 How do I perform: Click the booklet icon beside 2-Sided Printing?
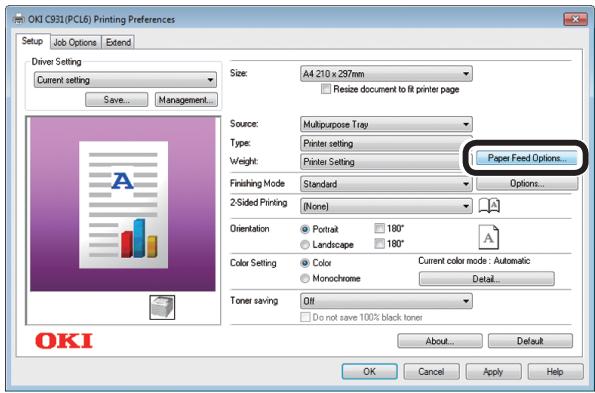click(x=489, y=206)
